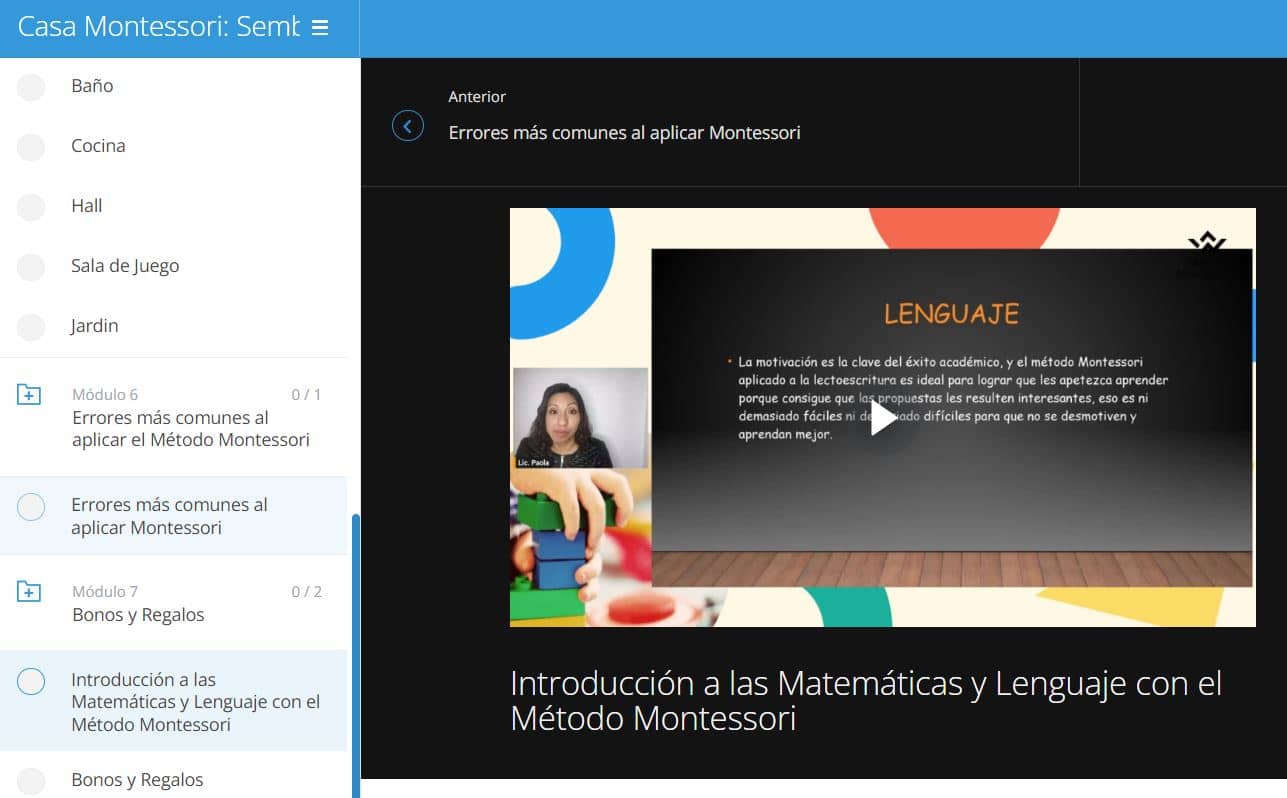Image resolution: width=1287 pixels, height=798 pixels.
Task: Select the Jardin lesson in sidebar
Action: coord(94,326)
